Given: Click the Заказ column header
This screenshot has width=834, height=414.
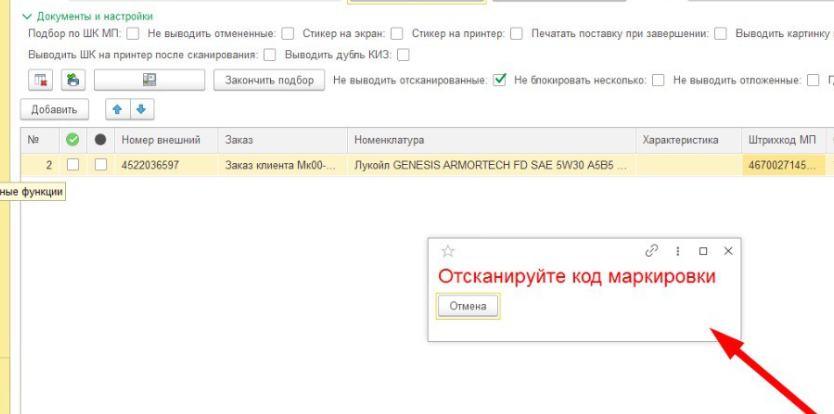Looking at the screenshot, I should [x=282, y=140].
